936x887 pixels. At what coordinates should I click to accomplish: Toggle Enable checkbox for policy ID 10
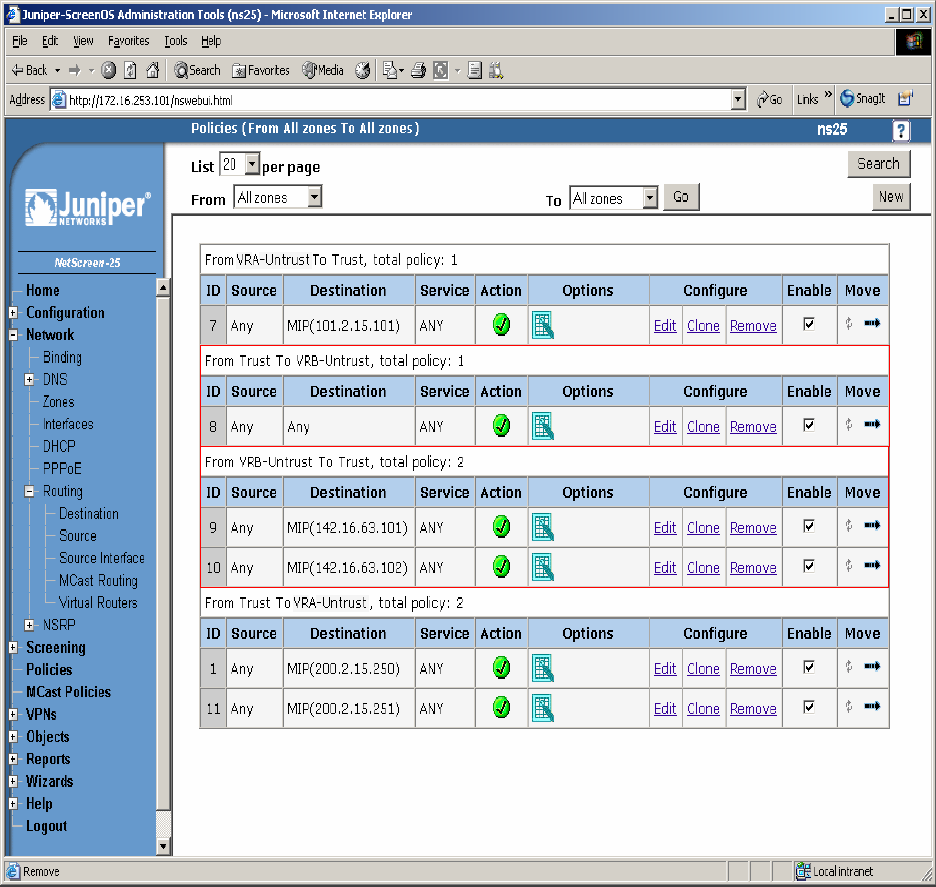(809, 566)
